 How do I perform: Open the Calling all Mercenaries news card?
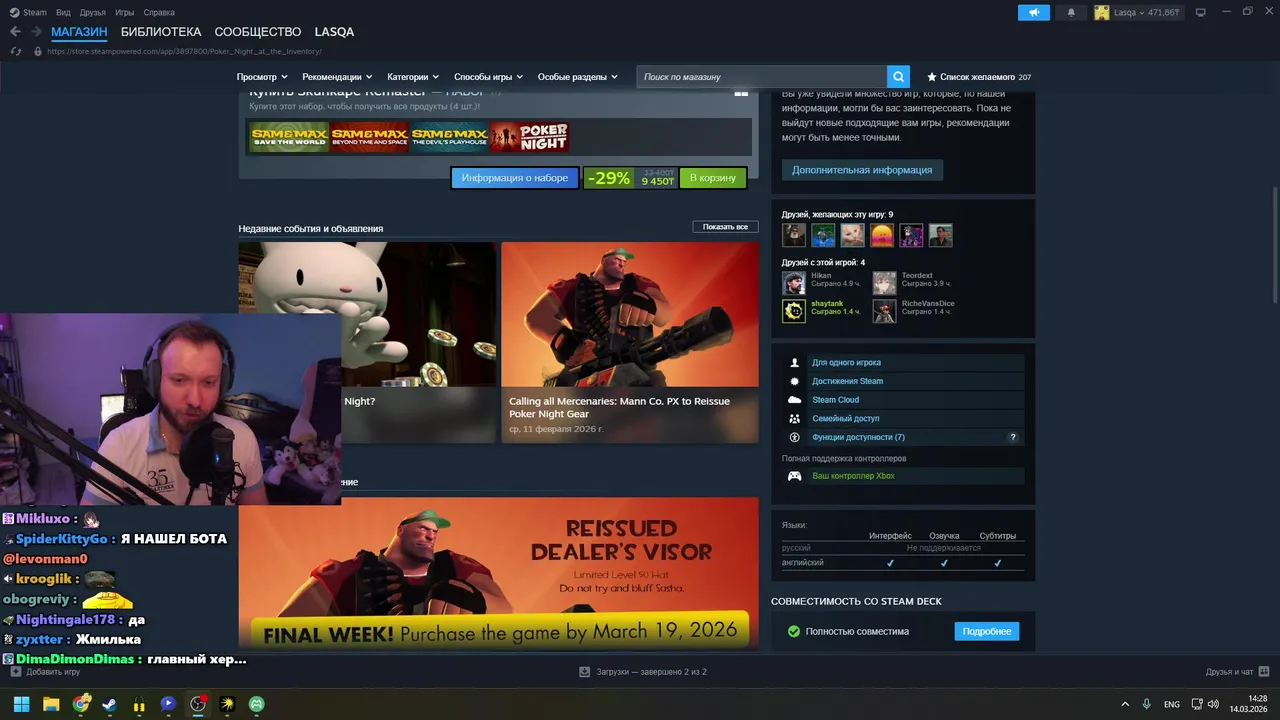[629, 342]
